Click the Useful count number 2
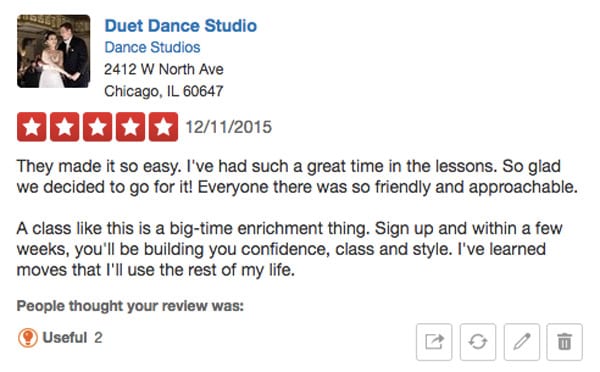The height and width of the screenshot is (372, 600). tap(98, 338)
